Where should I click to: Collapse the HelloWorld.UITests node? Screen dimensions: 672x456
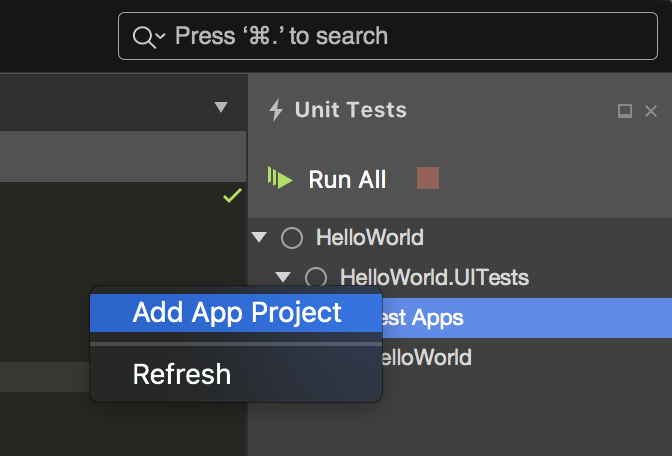coord(283,277)
